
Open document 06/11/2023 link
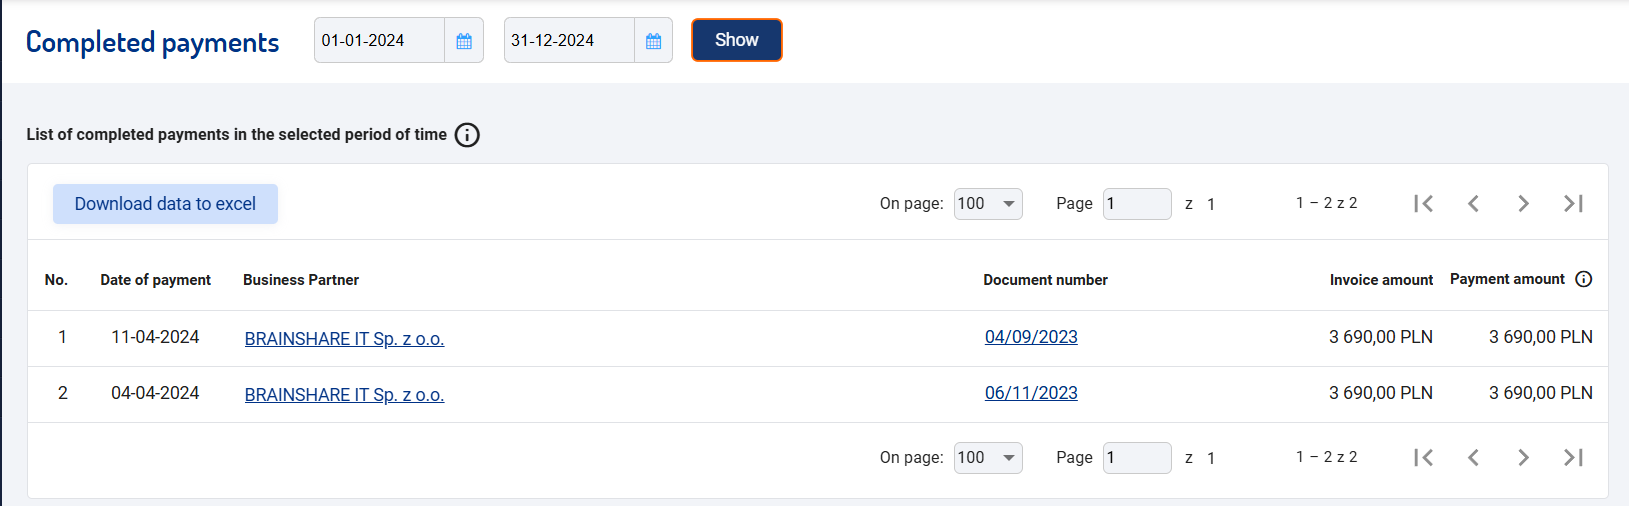click(1031, 393)
